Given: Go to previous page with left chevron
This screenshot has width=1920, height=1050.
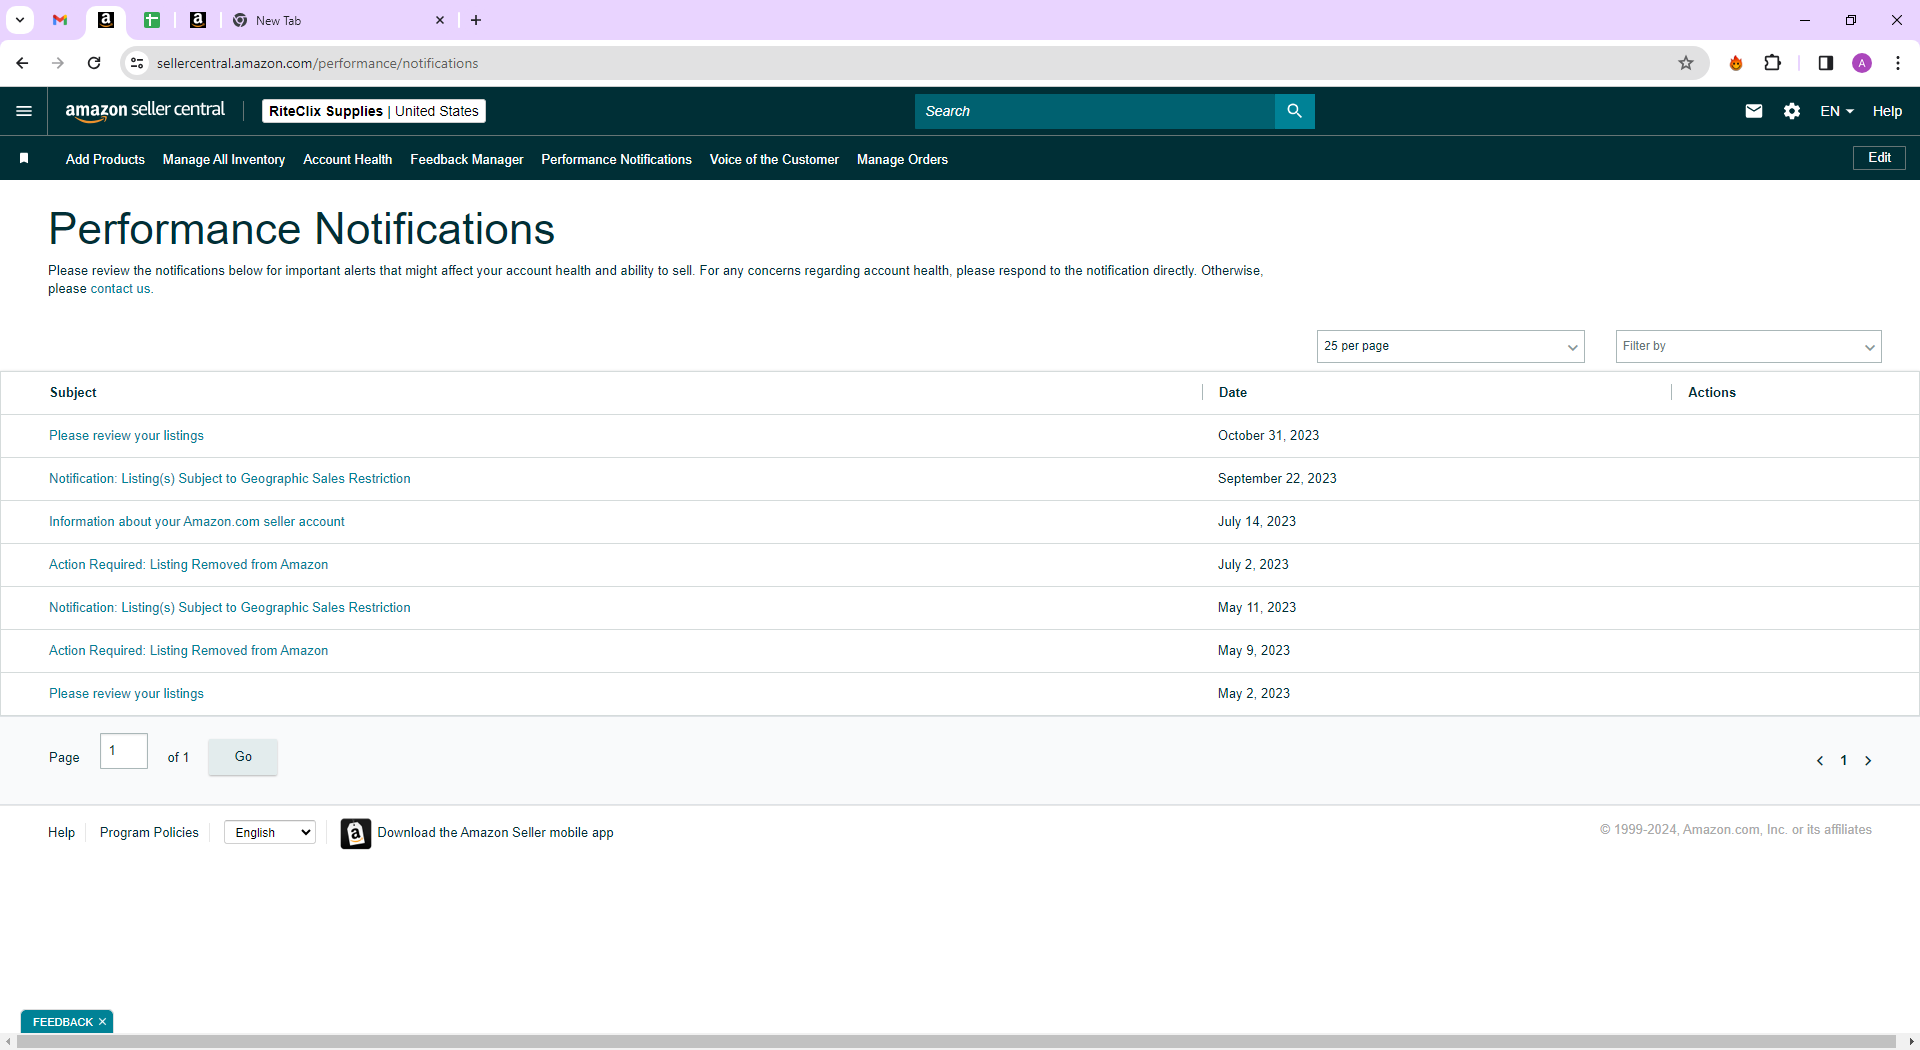Looking at the screenshot, I should pyautogui.click(x=1820, y=761).
